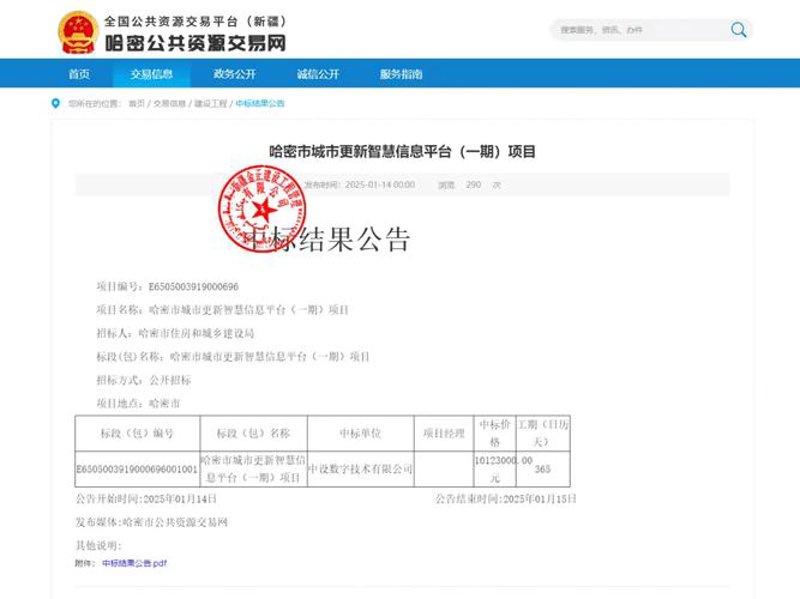The width and height of the screenshot is (800, 599).
Task: Click the red company seal stamp
Action: 262,209
